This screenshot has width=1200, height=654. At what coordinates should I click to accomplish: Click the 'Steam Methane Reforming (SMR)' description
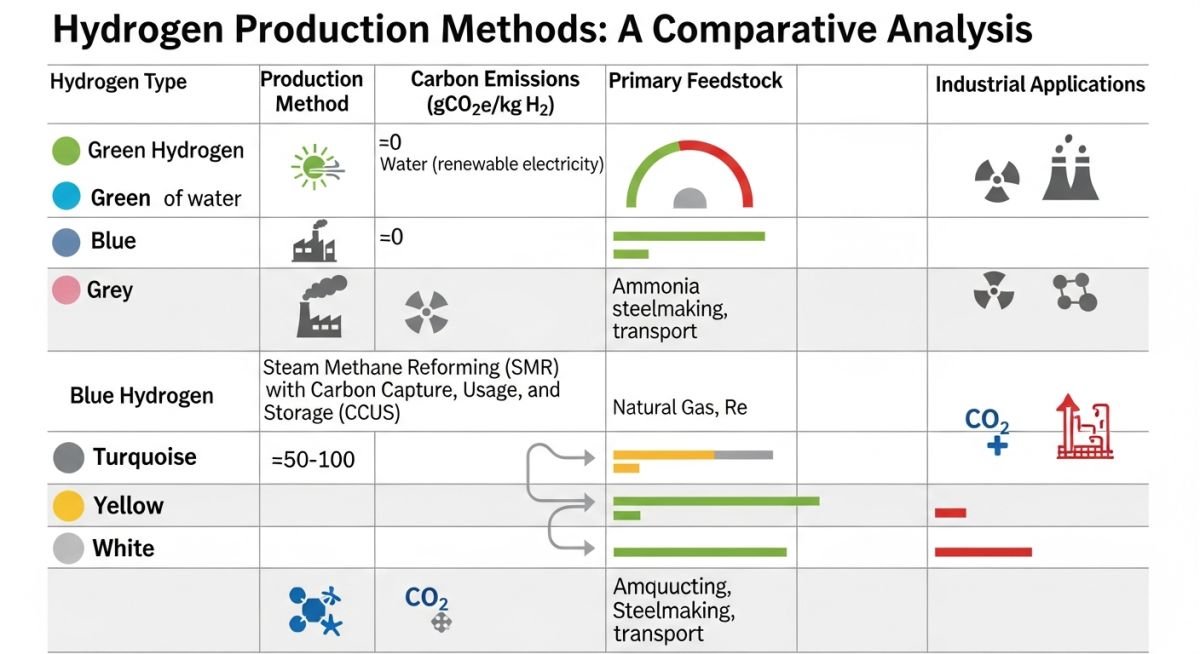[412, 390]
